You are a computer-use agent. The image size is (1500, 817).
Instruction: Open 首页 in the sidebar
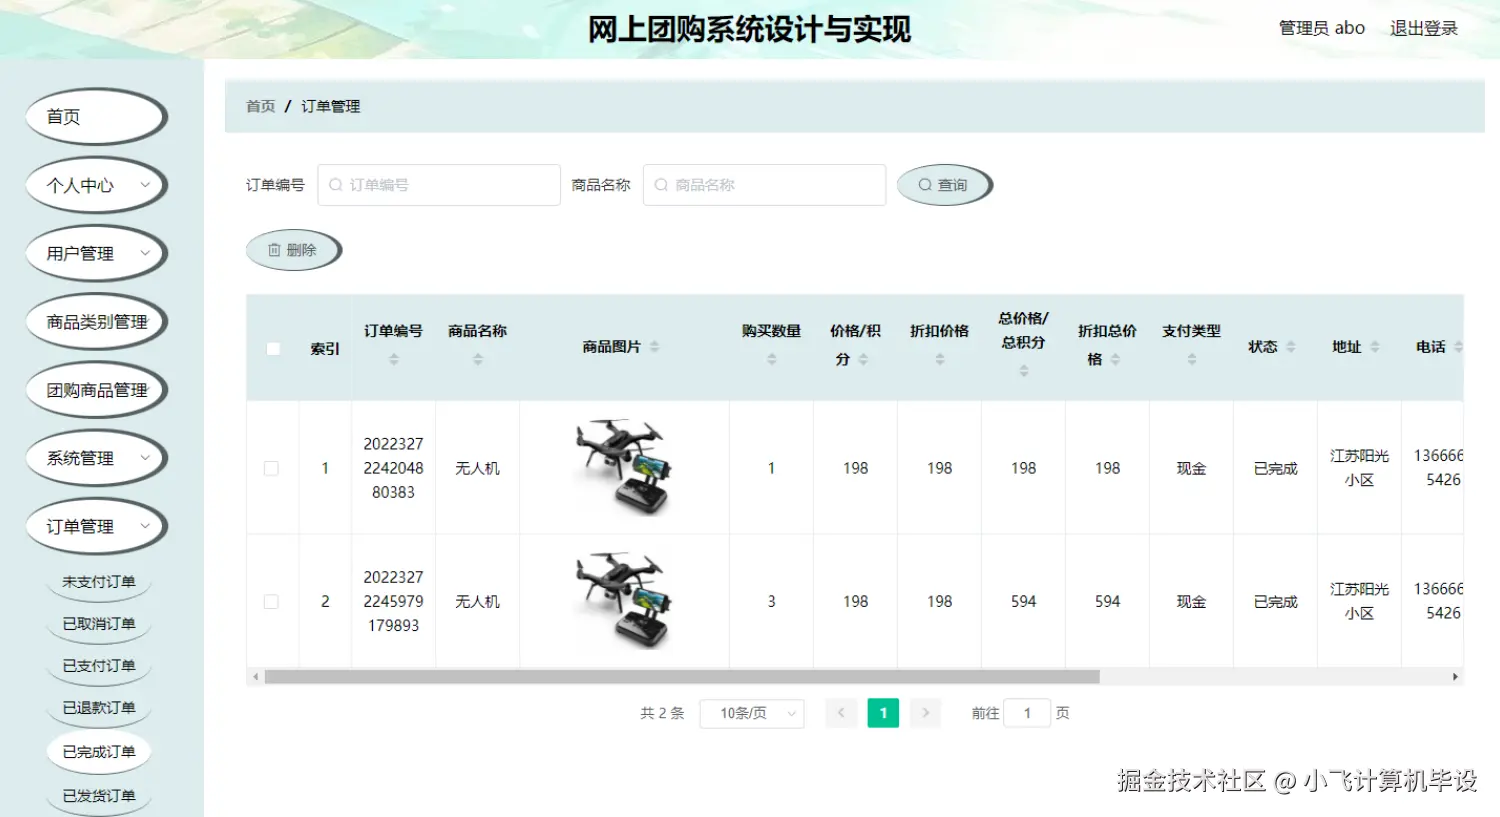(x=96, y=117)
